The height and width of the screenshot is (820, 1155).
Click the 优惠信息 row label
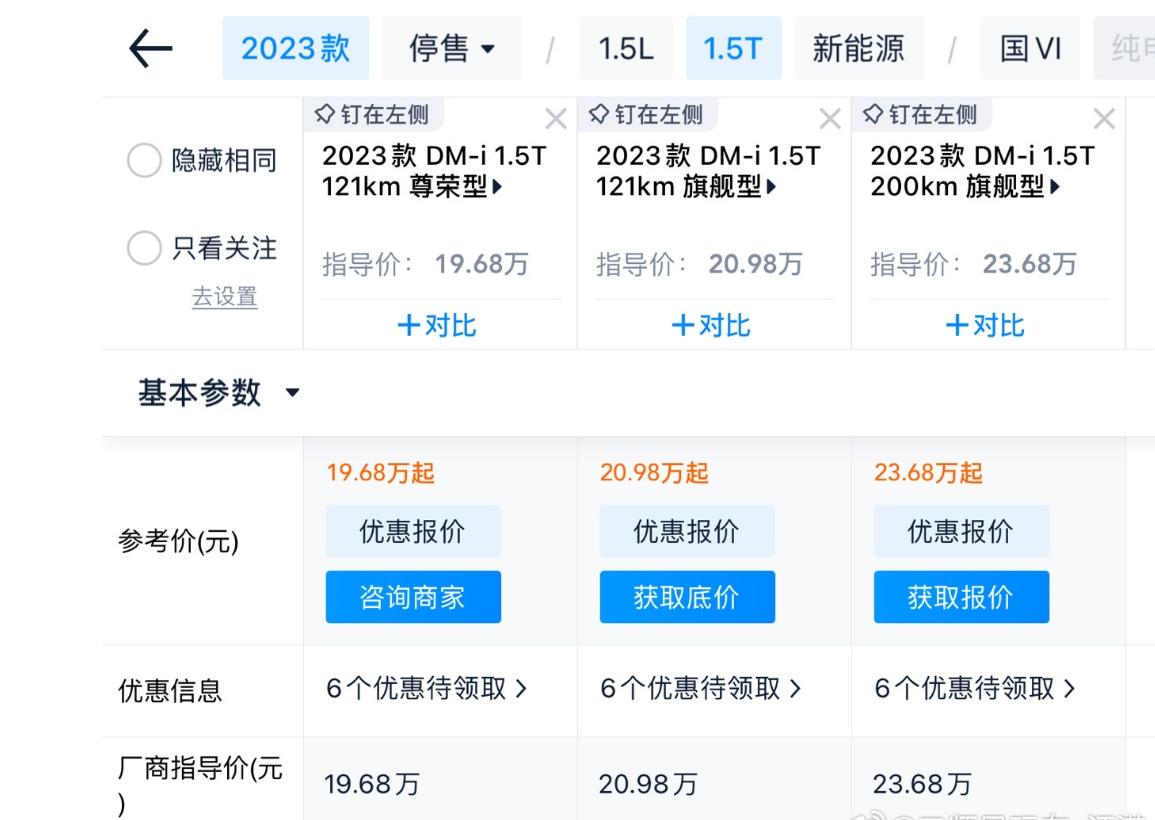169,691
